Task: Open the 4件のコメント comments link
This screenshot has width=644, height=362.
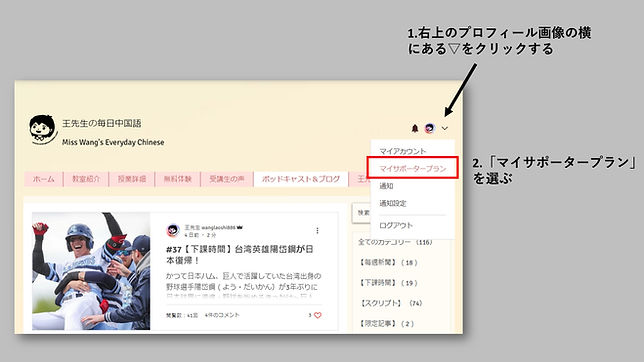Action: tap(222, 315)
